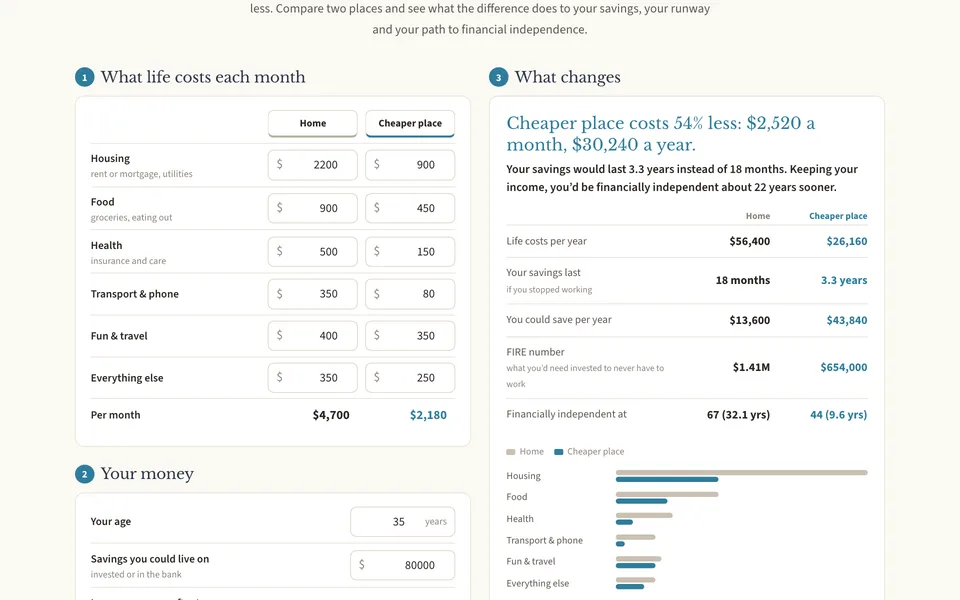Click the $43,840 save per year value
This screenshot has height=600, width=960.
(847, 320)
